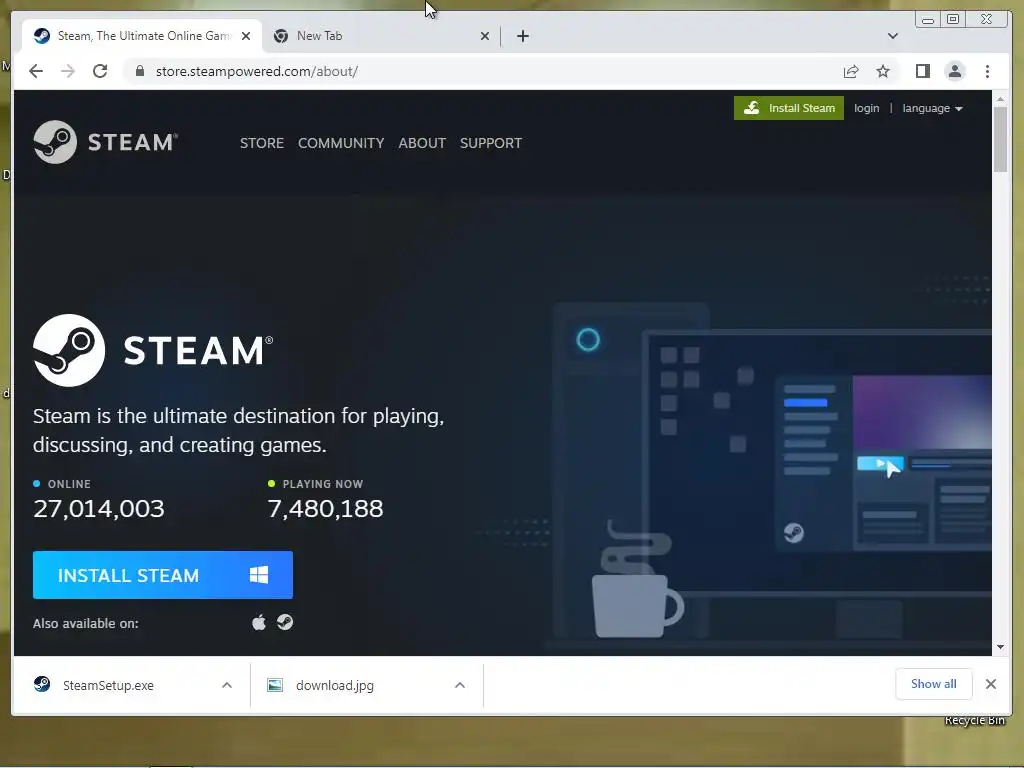
Task: Open the tab search chevron
Action: click(x=893, y=36)
